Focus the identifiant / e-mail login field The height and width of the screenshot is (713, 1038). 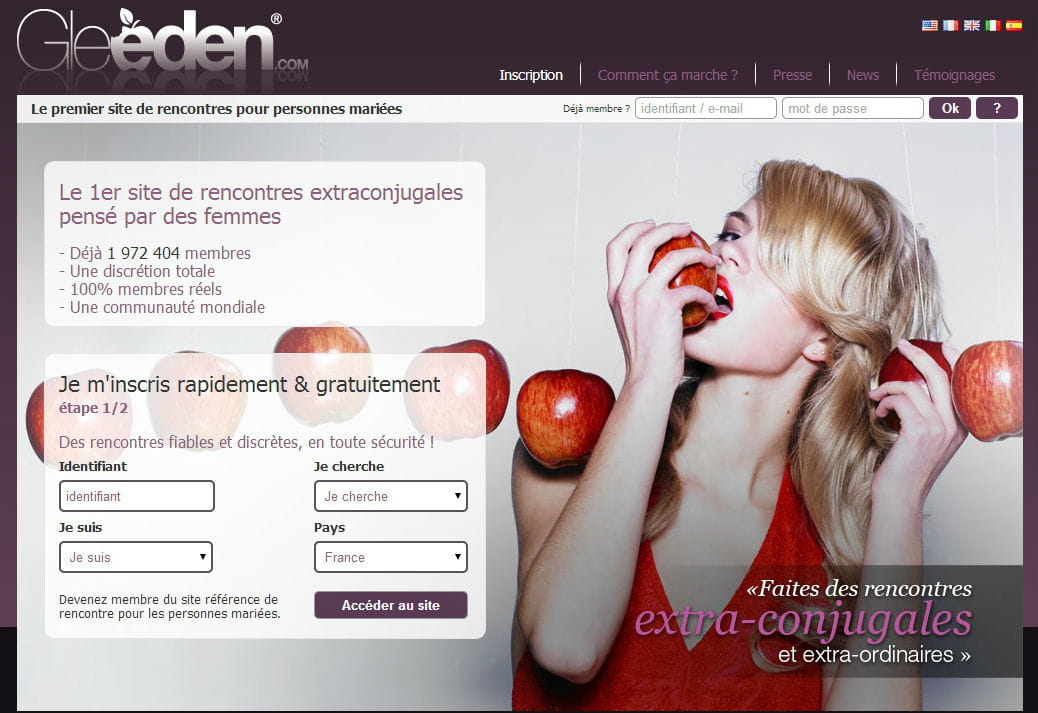point(705,108)
